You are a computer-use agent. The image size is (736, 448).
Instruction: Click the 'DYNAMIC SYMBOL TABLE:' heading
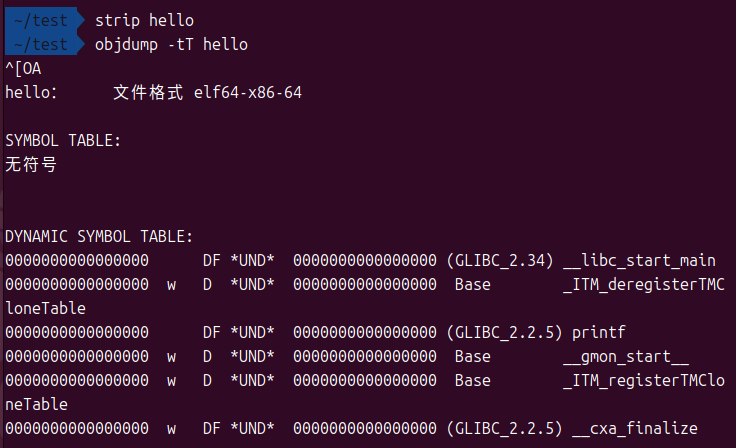click(x=99, y=237)
